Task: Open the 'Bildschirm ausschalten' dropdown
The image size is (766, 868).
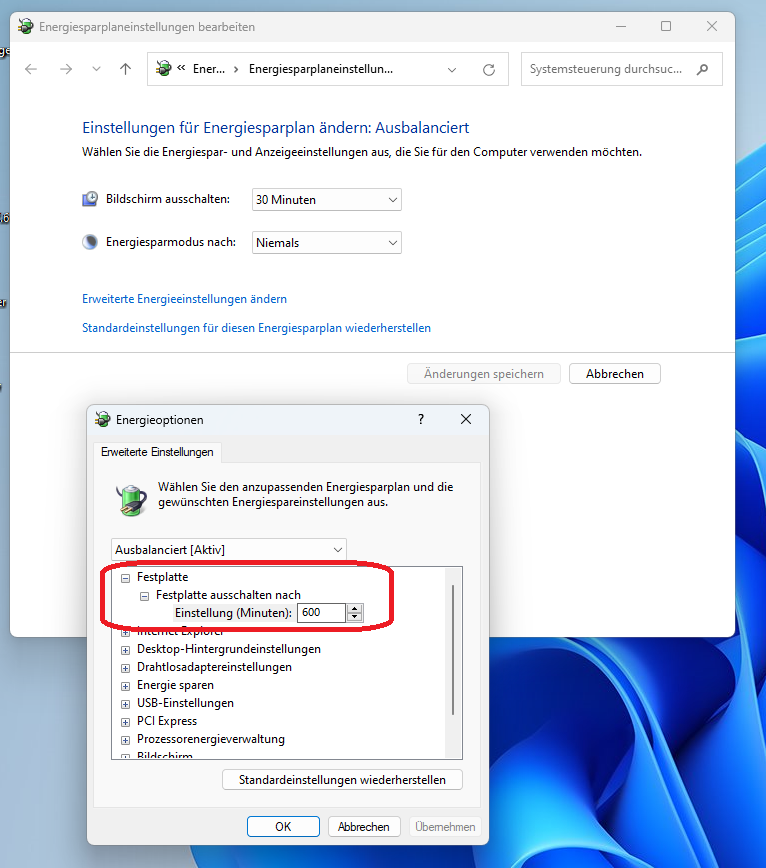Action: pos(327,200)
